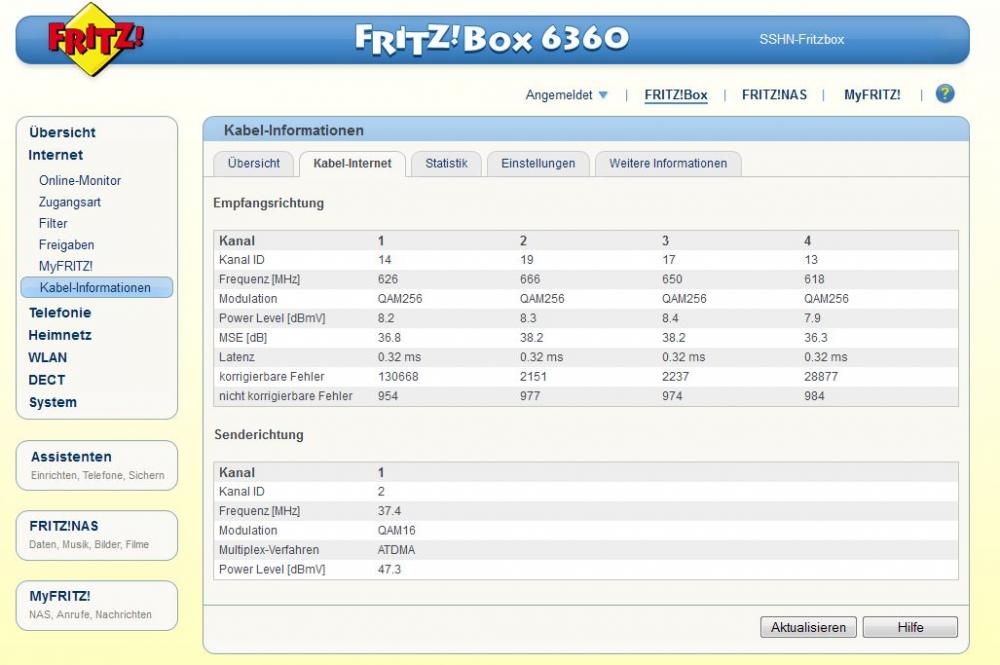Select Freigaben in the Internet submenu
The width and height of the screenshot is (1000, 665).
(67, 245)
